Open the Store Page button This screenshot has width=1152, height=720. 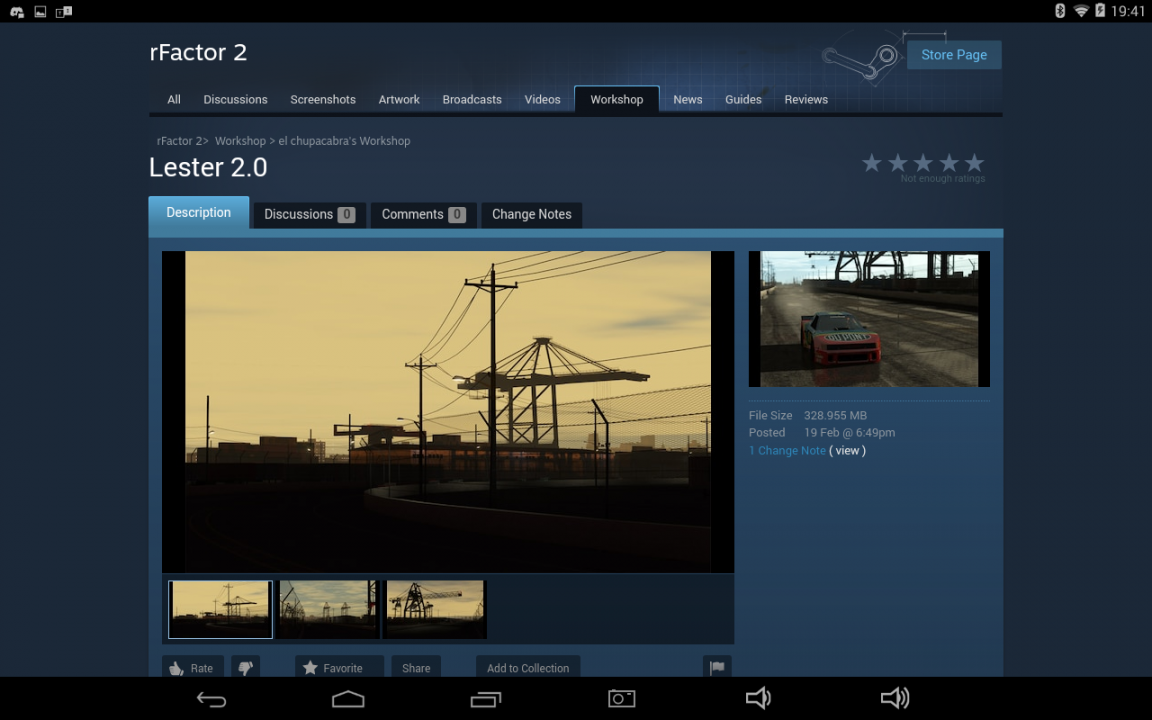954,55
